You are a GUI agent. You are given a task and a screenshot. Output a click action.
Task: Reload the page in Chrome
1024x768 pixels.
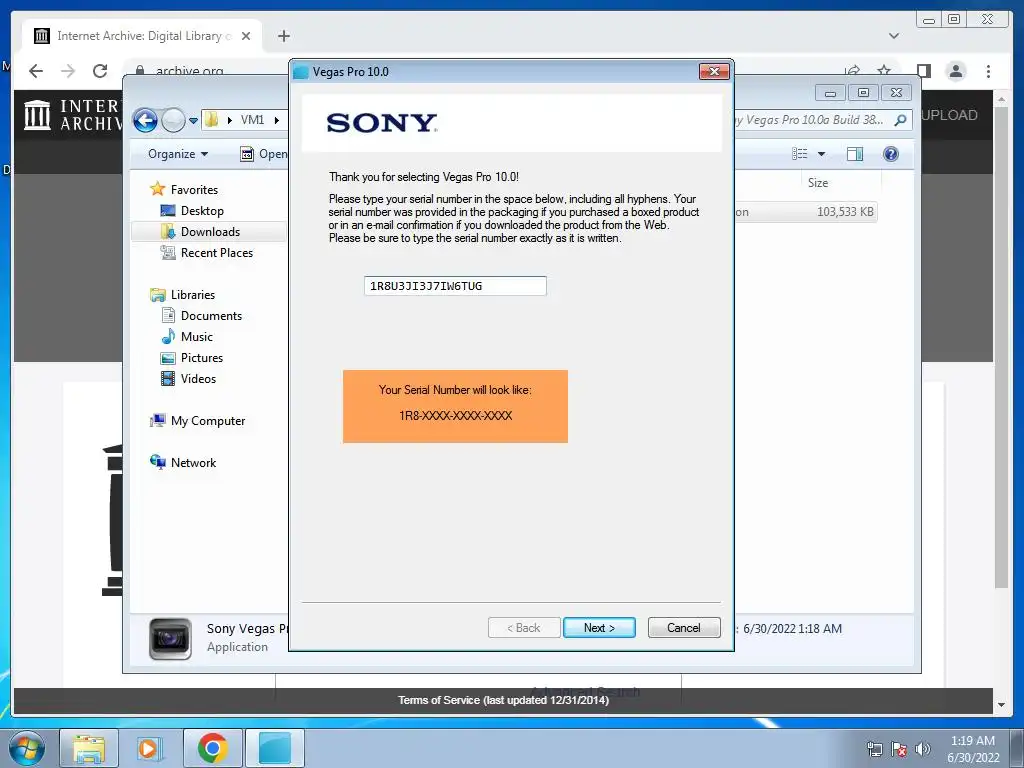tap(100, 71)
